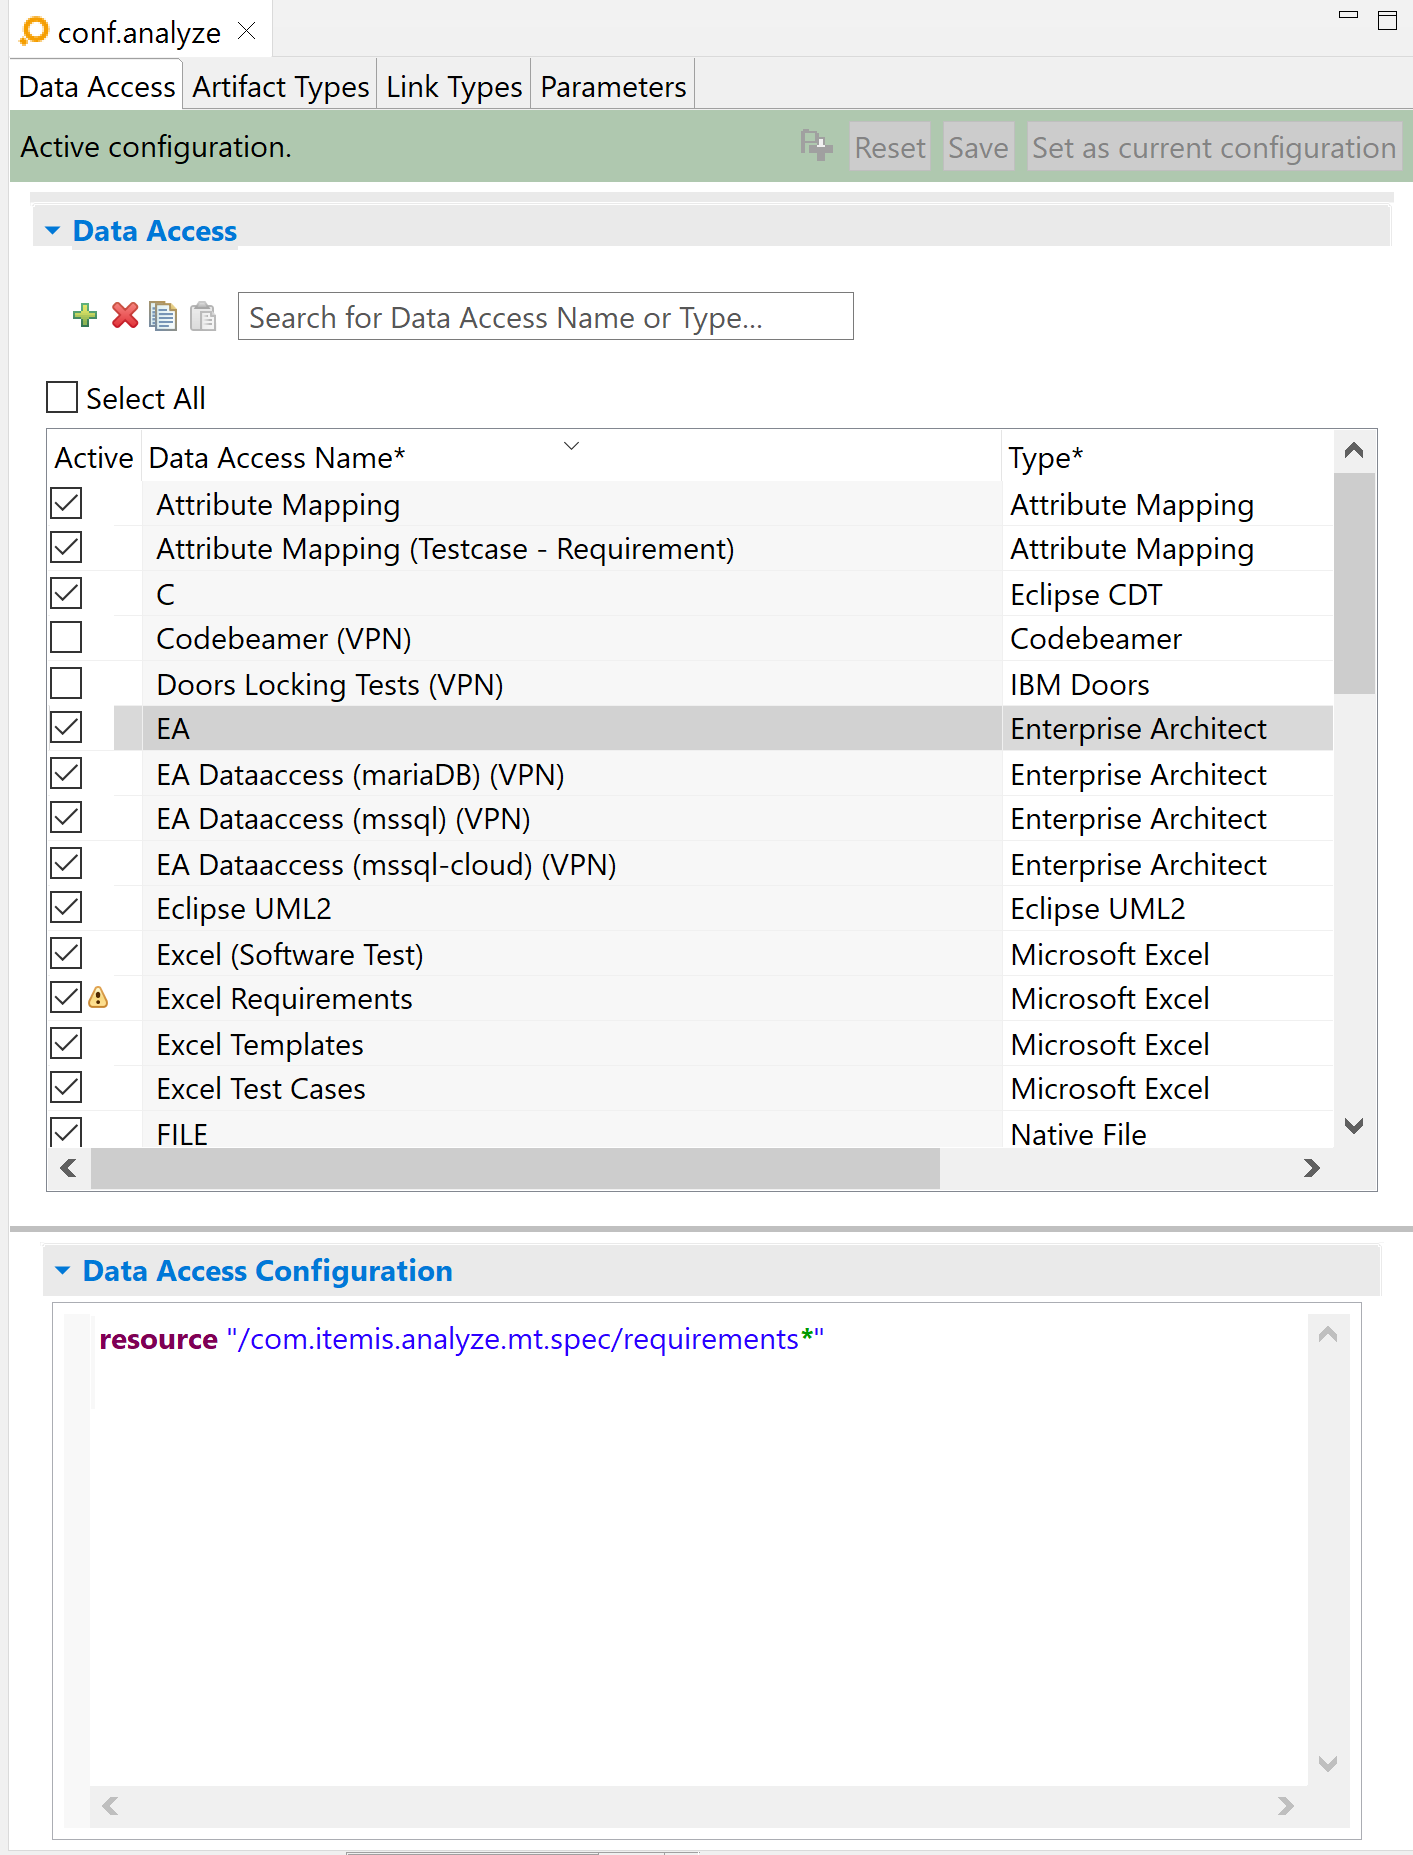Switch to the Data Access tab
Image resolution: width=1413 pixels, height=1855 pixels.
tap(97, 87)
